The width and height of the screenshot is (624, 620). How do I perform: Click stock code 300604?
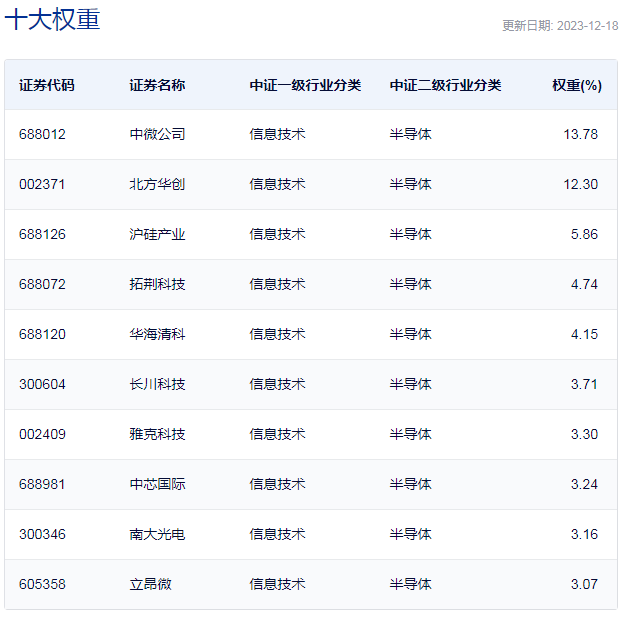(42, 384)
